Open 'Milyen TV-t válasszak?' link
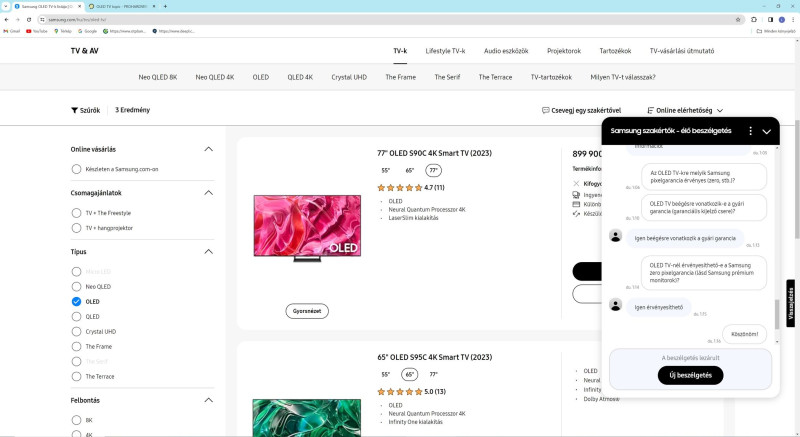800x437 pixels. point(622,77)
